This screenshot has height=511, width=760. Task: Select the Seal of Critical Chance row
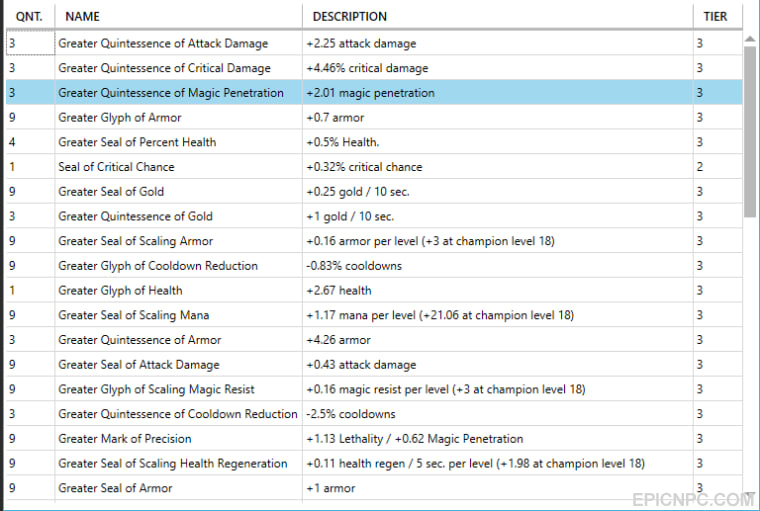point(374,167)
